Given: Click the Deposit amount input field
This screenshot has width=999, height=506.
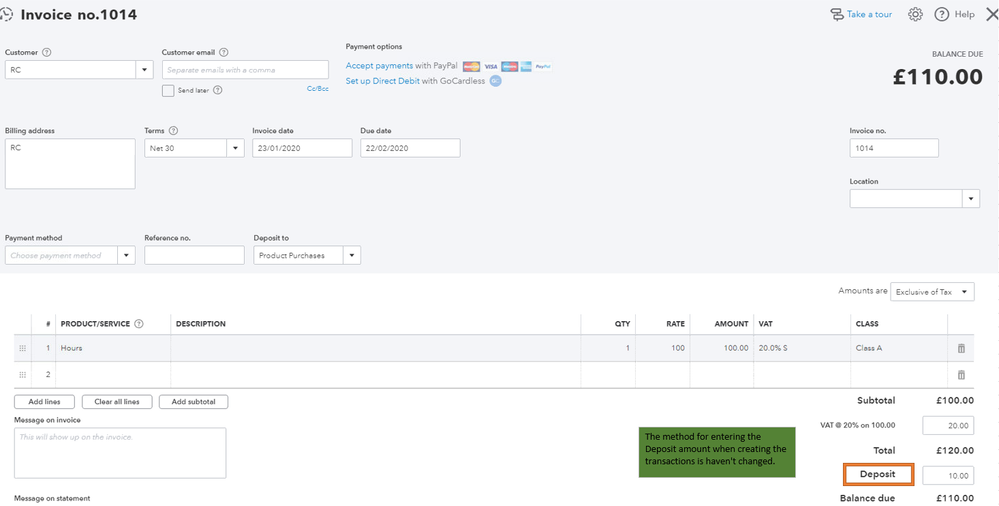Looking at the screenshot, I should point(947,475).
